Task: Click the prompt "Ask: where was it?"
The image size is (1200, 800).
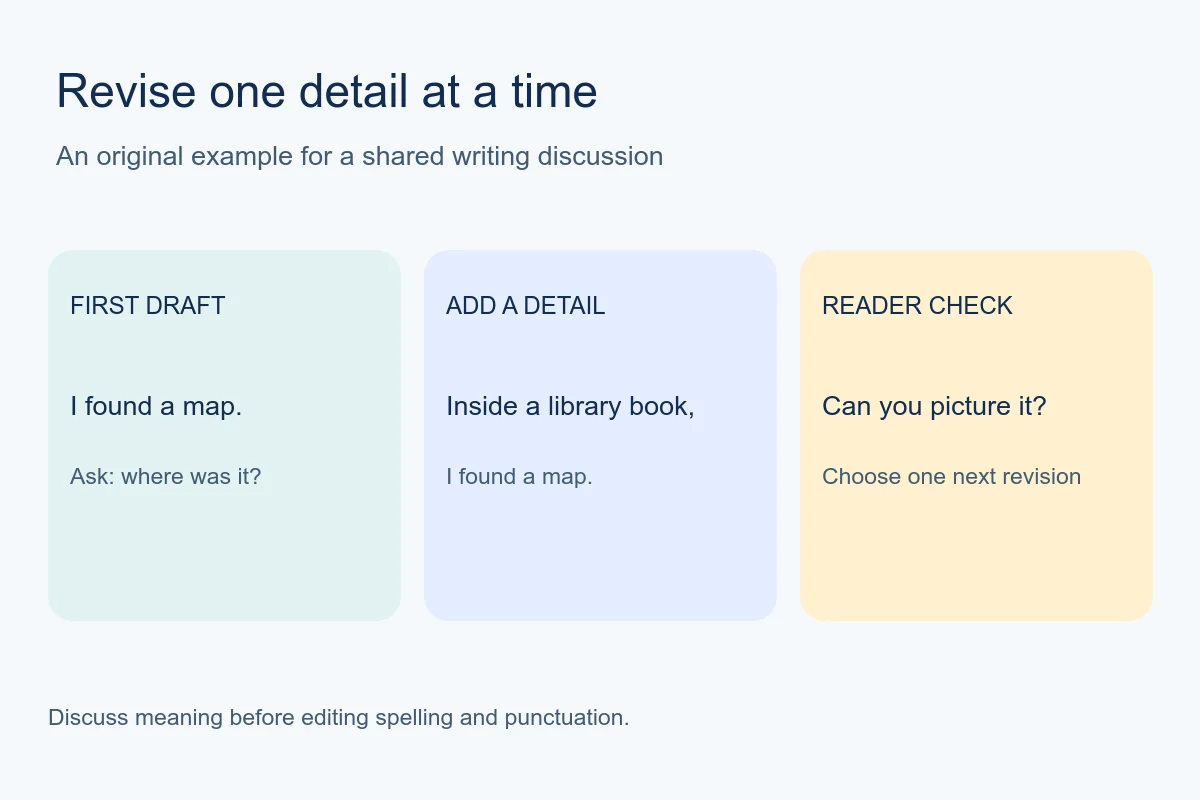Action: [166, 476]
